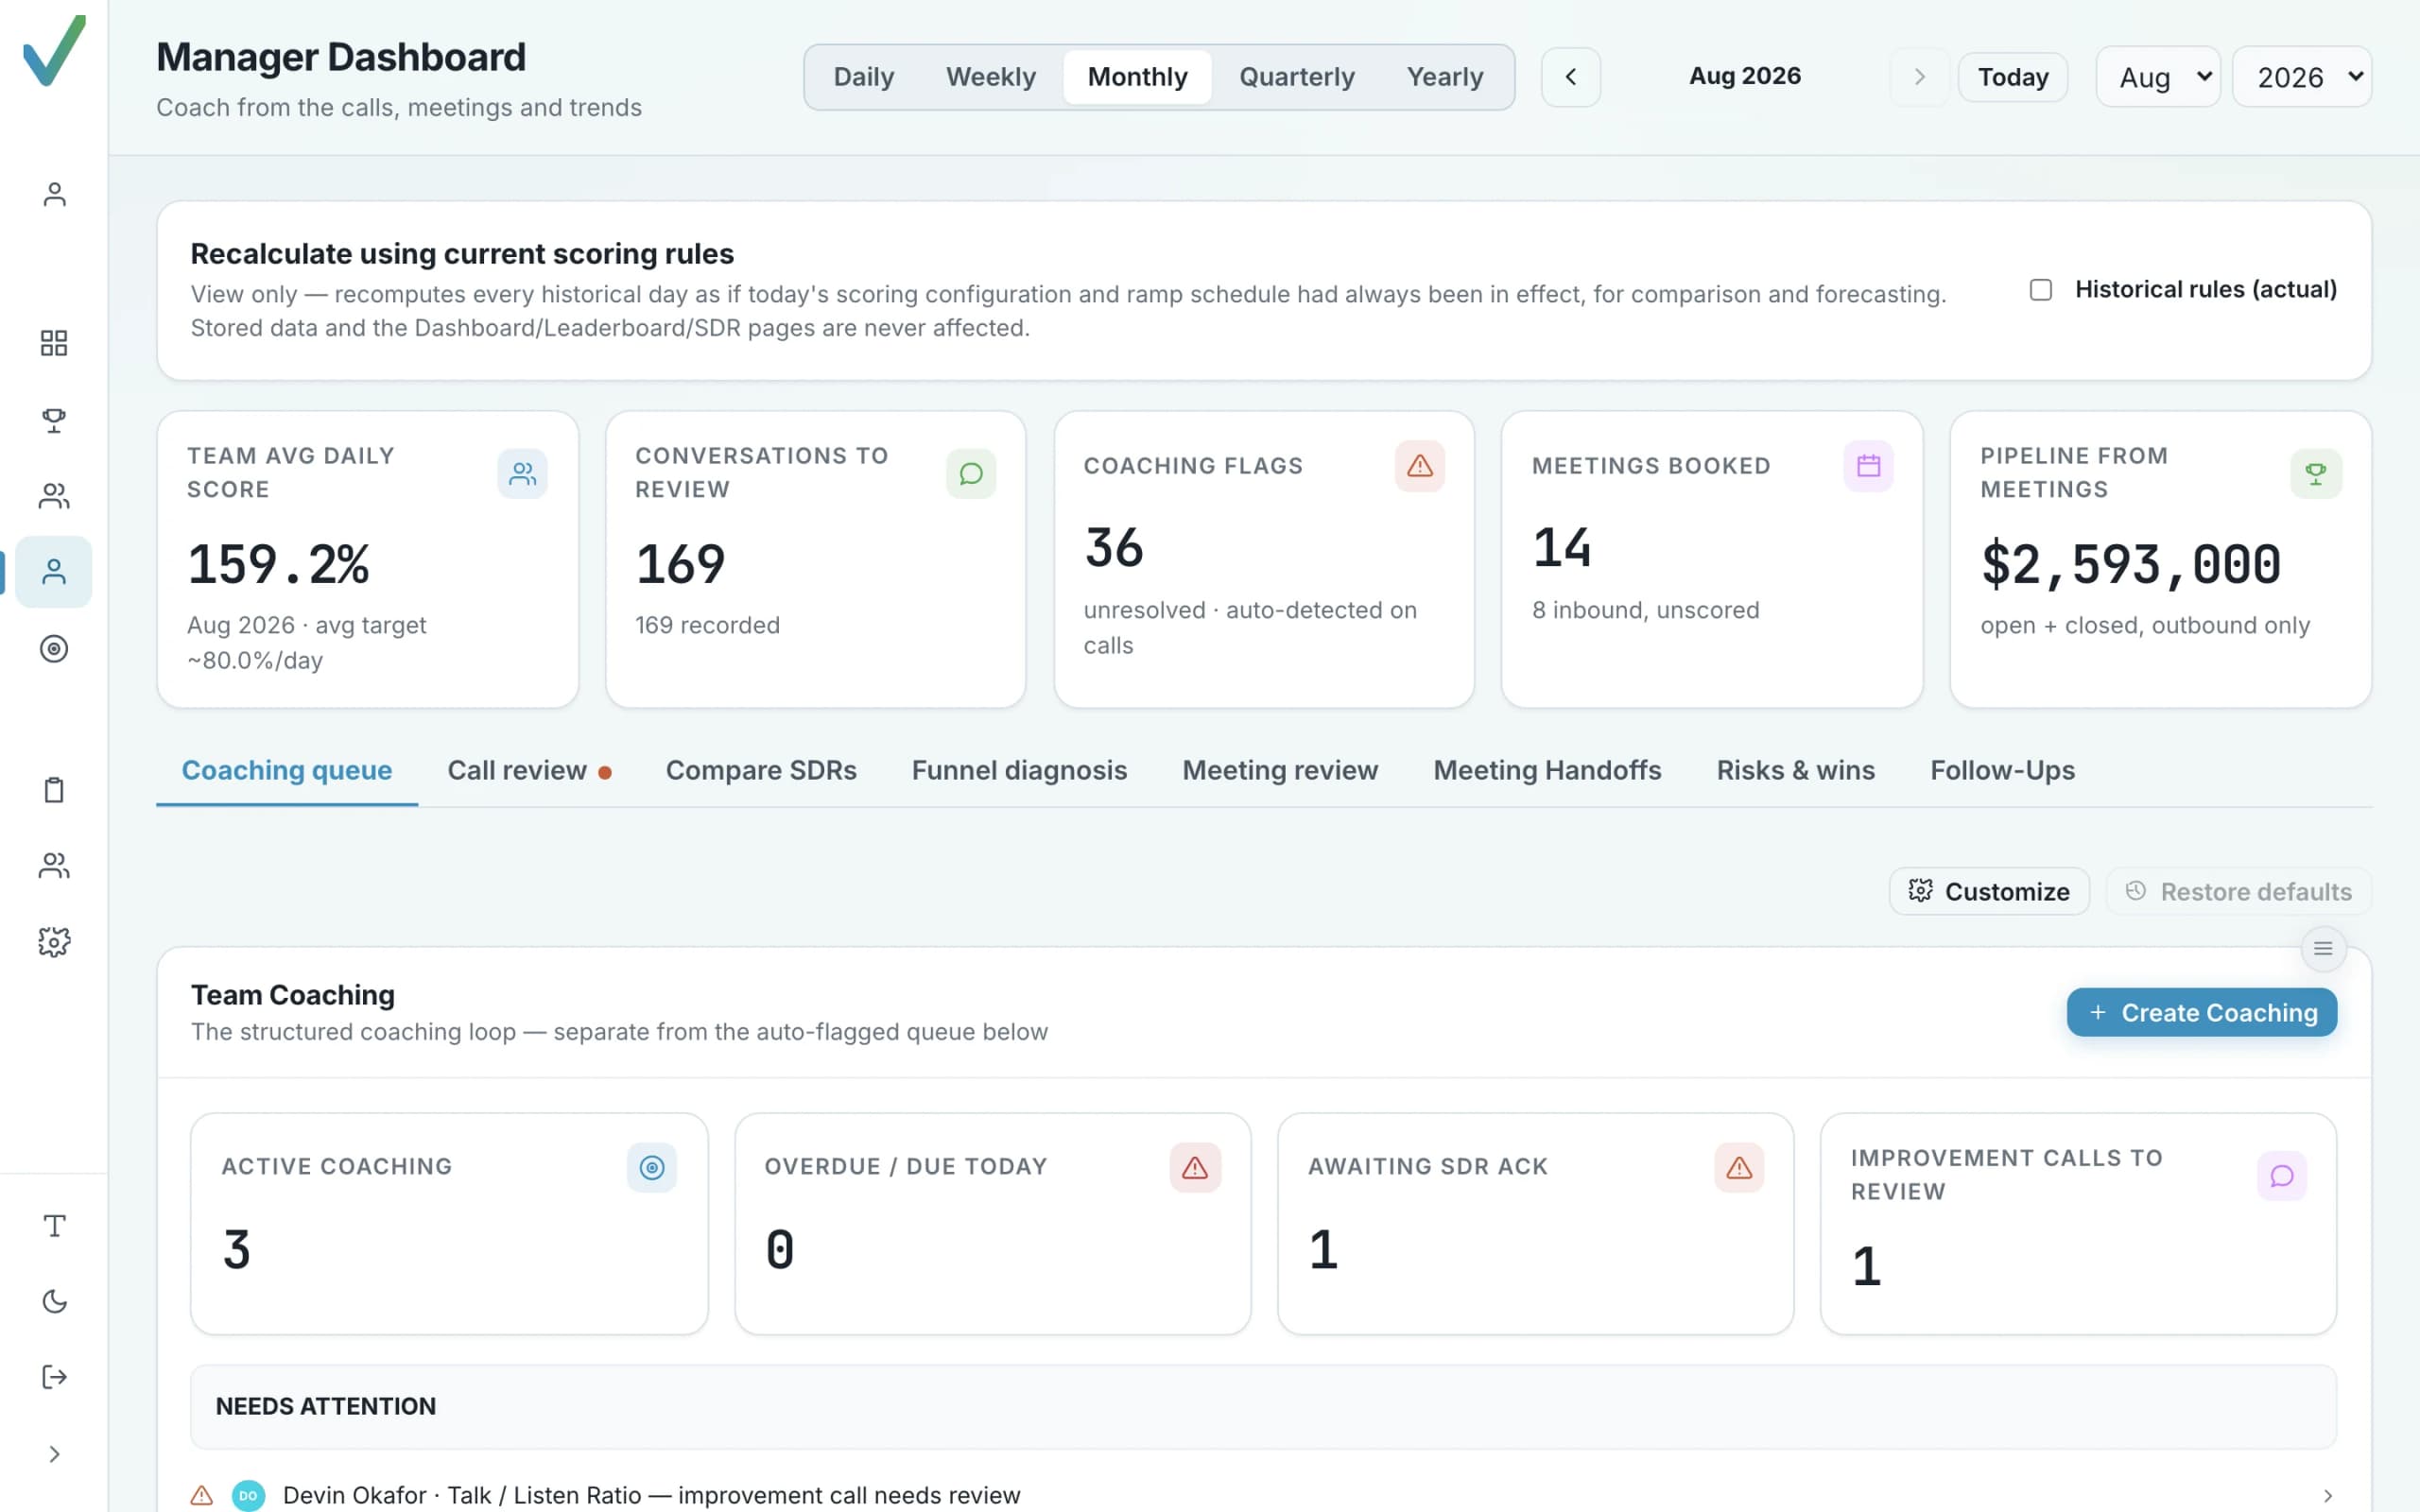Viewport: 2420px width, 1512px height.
Task: Click the drag handle icon on Team Coaching panel
Action: [2323, 948]
